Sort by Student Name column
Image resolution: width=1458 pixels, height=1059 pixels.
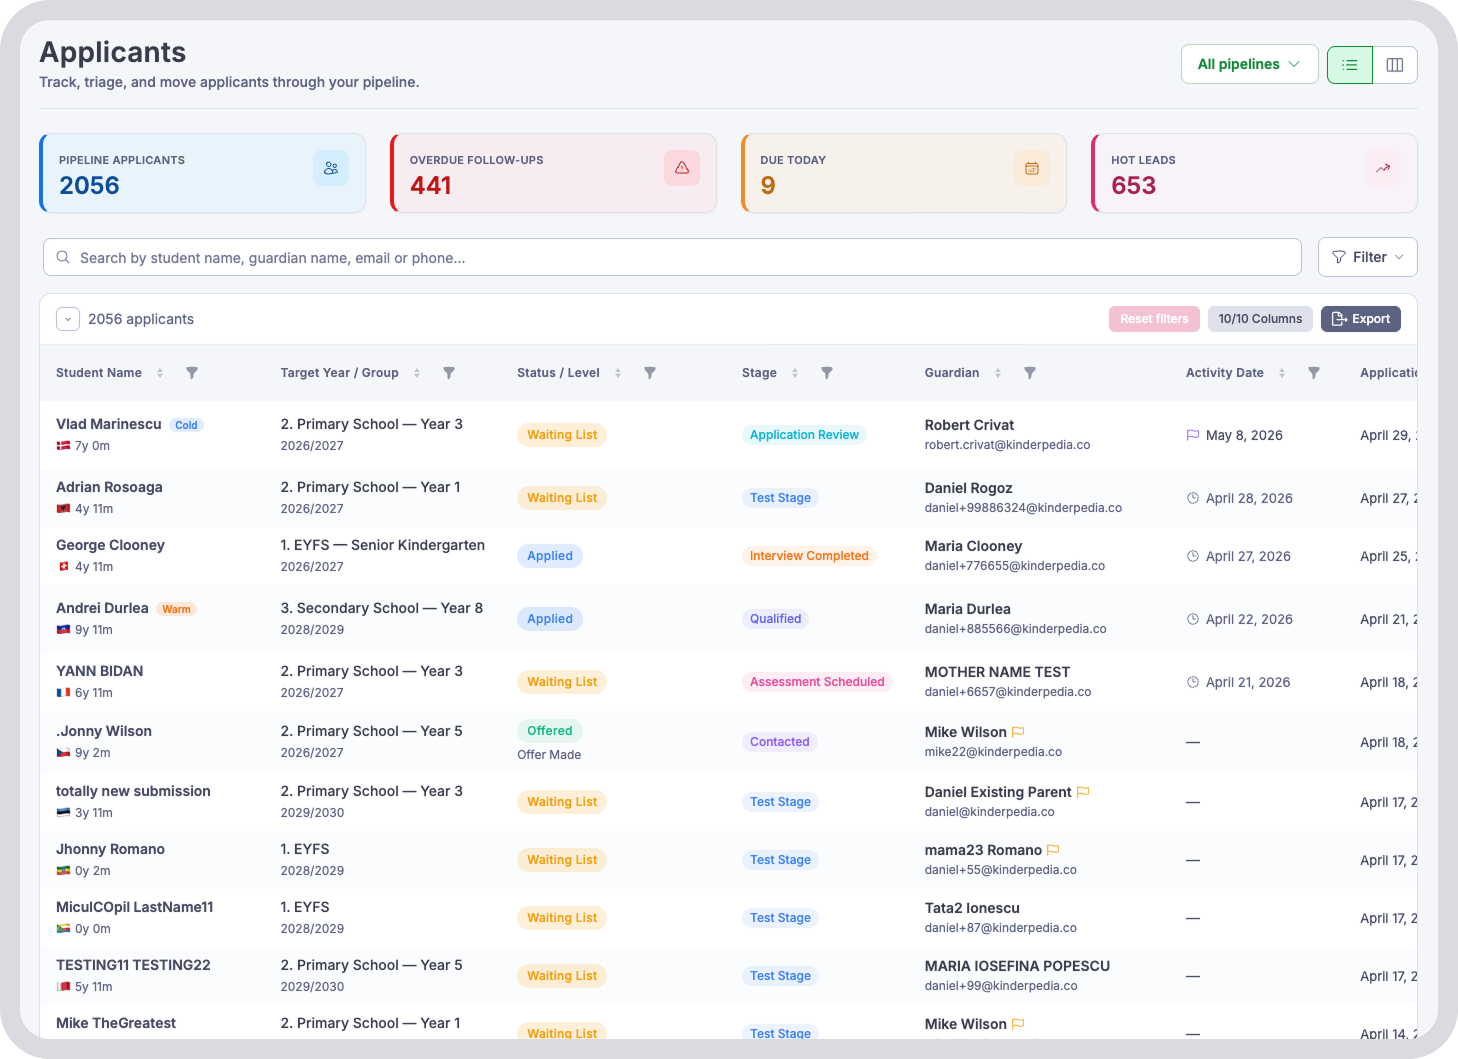coord(160,373)
